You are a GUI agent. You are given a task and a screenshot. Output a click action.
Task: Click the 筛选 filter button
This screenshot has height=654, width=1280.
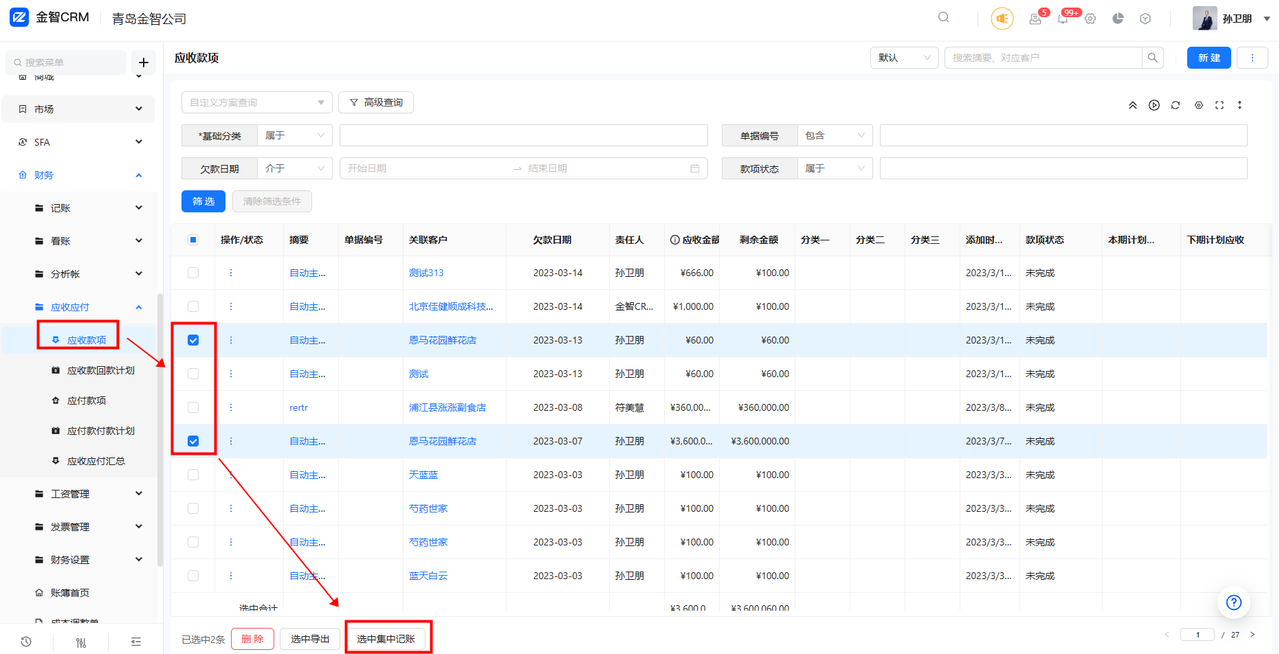[x=203, y=202]
